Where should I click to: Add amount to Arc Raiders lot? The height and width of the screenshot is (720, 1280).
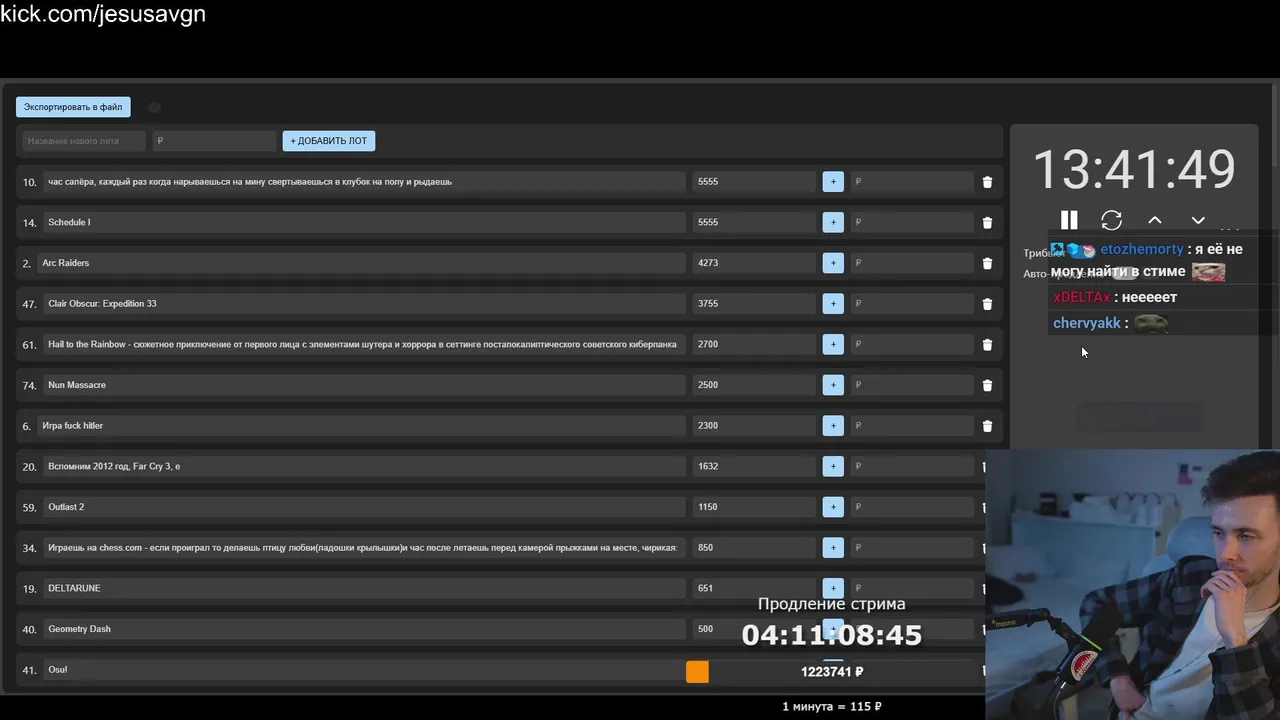pos(833,263)
